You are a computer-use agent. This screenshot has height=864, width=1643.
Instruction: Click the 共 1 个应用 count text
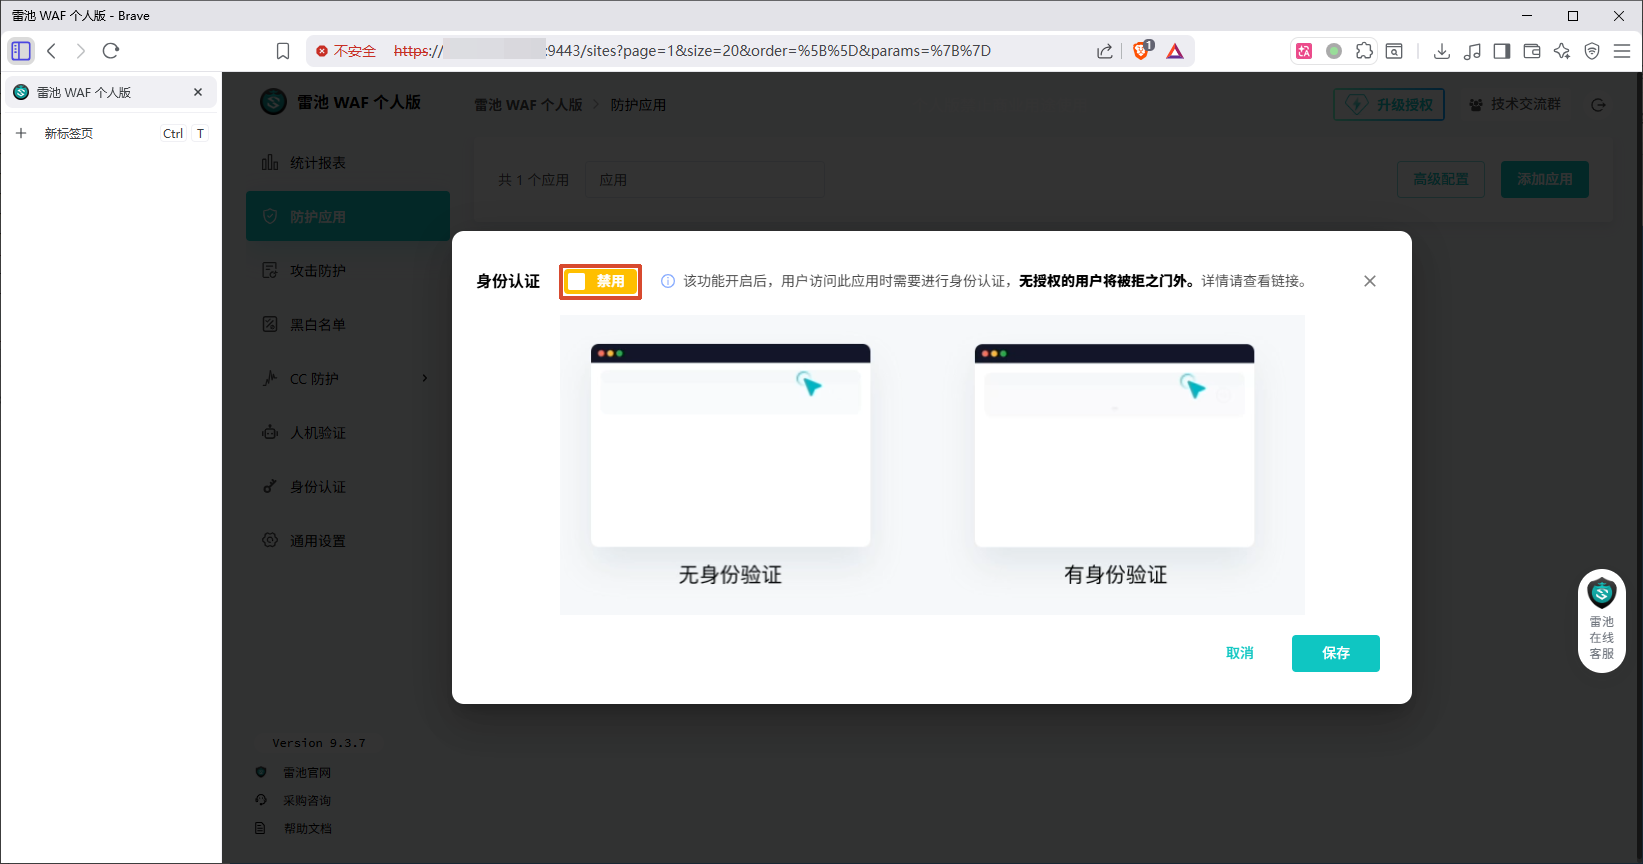click(534, 180)
